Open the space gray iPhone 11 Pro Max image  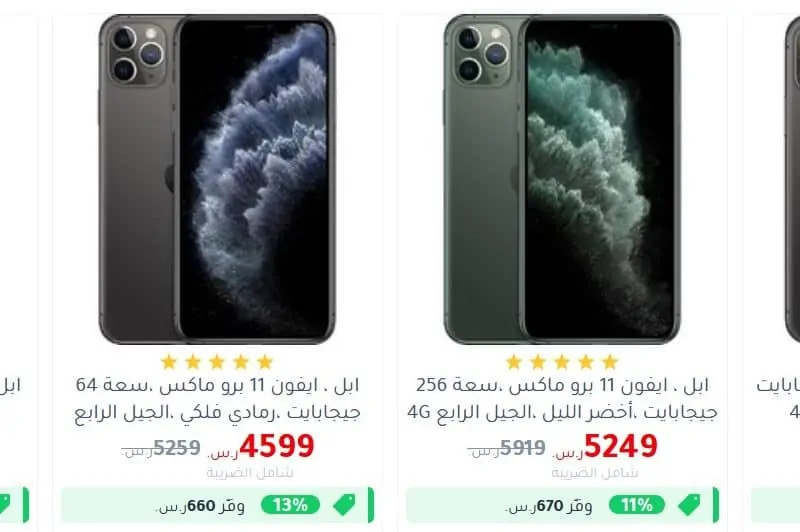pyautogui.click(x=217, y=179)
